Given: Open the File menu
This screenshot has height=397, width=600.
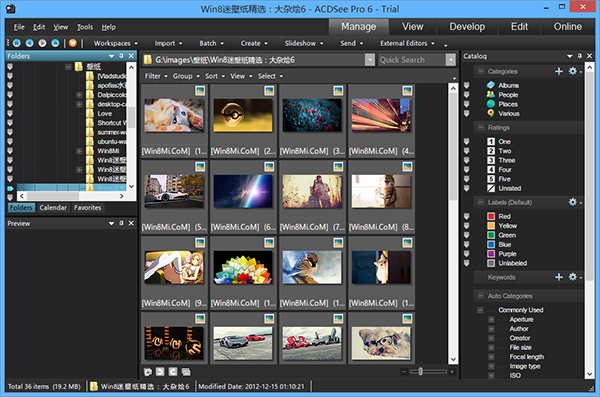Looking at the screenshot, I should [19, 27].
